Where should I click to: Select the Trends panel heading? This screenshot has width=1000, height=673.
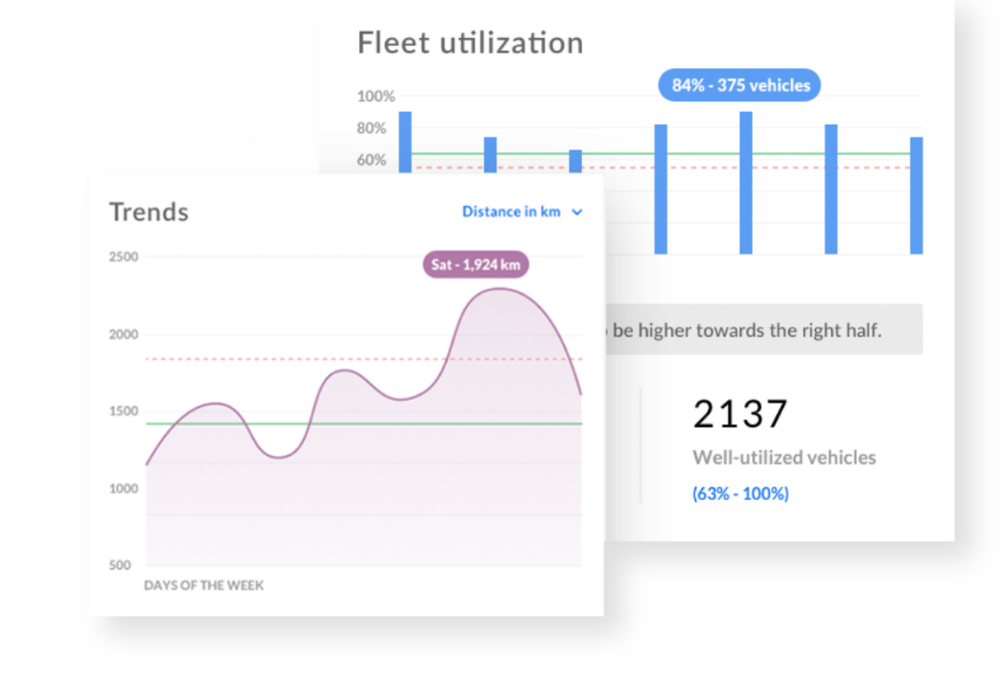coord(148,212)
